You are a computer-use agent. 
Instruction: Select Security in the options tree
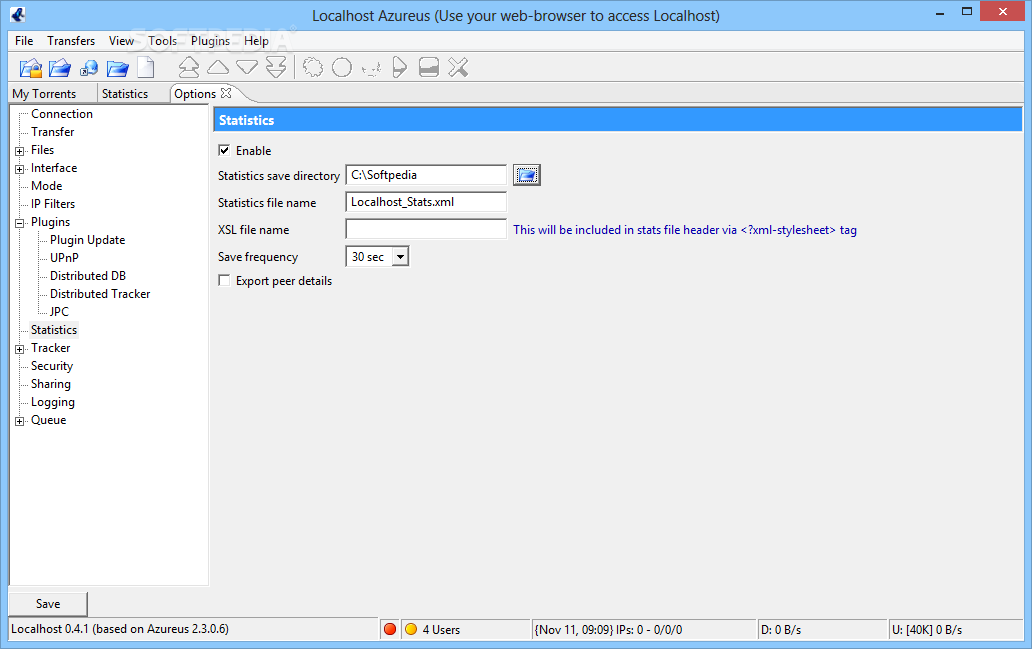click(x=52, y=366)
